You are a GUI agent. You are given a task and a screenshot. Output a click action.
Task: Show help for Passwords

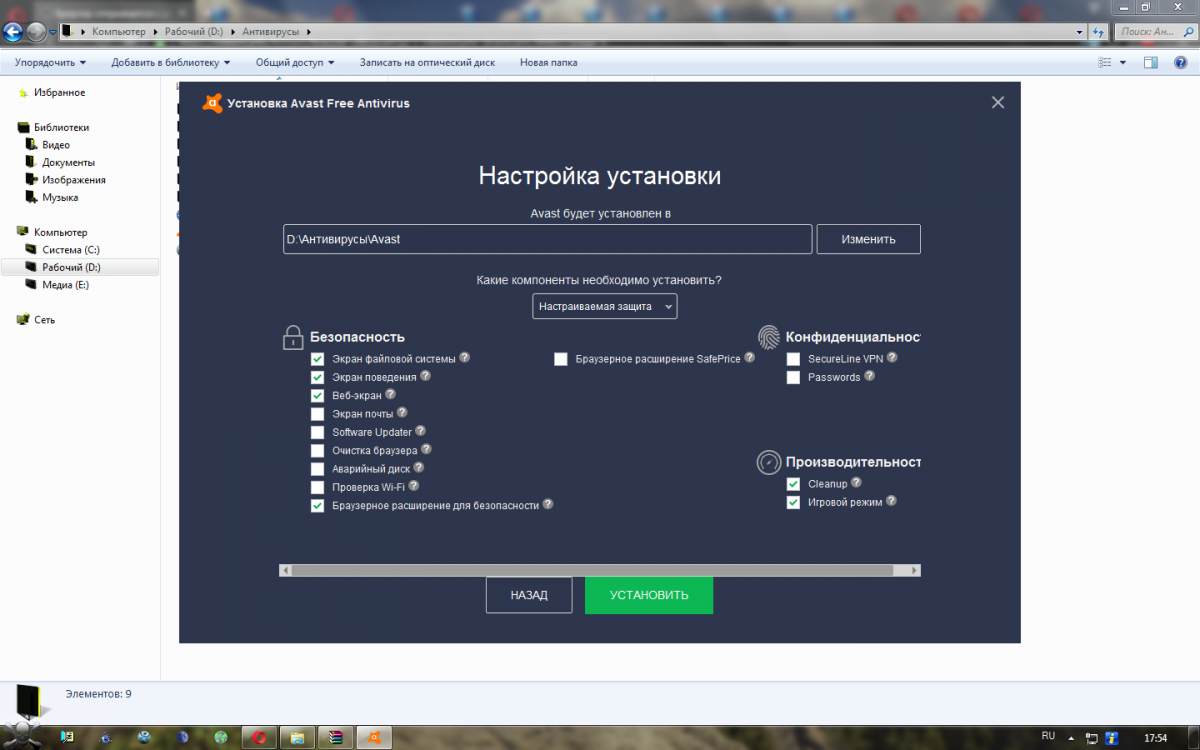(870, 376)
